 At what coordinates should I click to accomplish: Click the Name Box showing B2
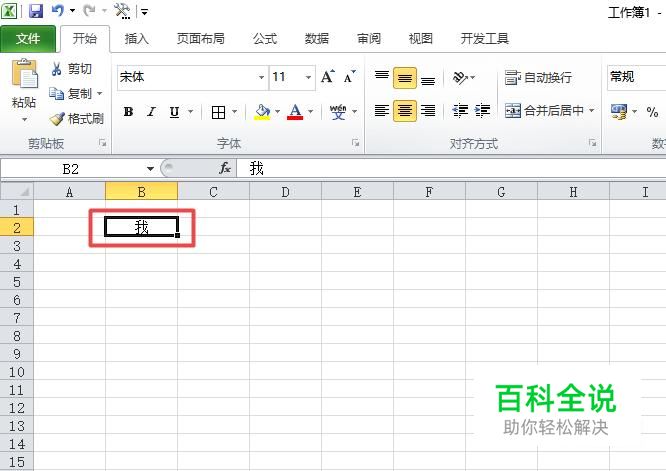[72, 169]
